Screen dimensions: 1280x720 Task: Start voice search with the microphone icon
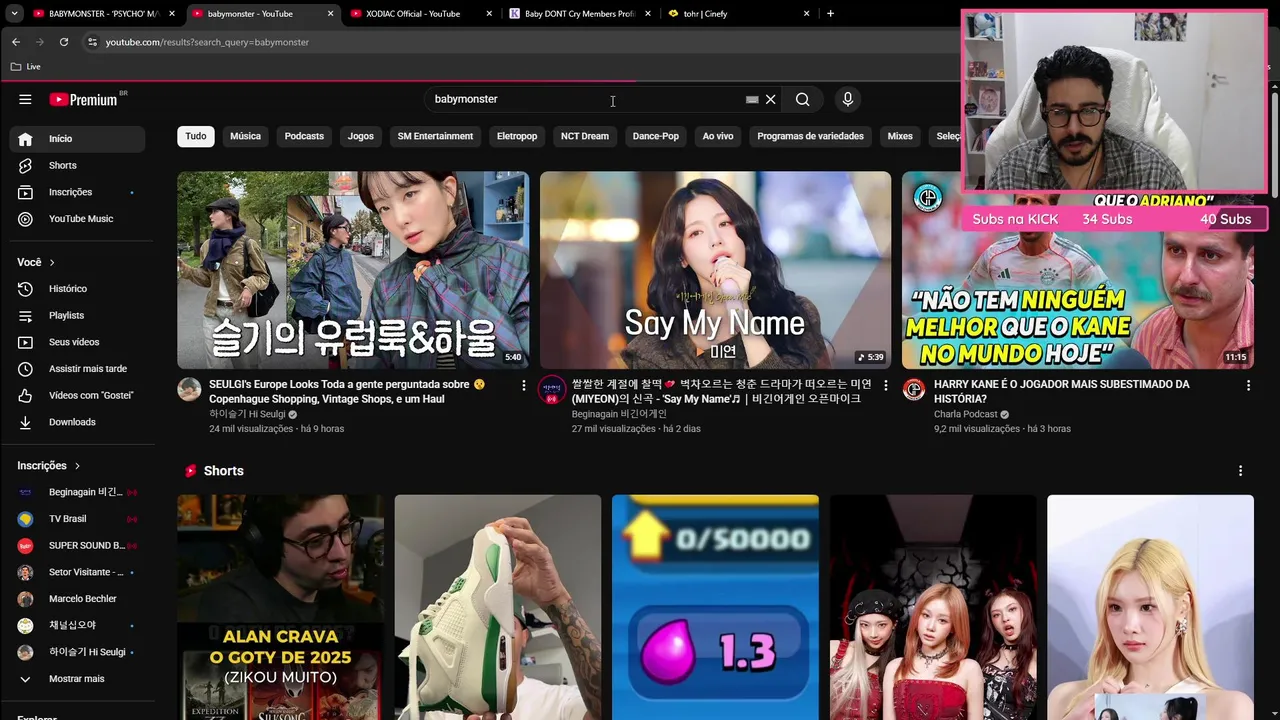tap(848, 99)
